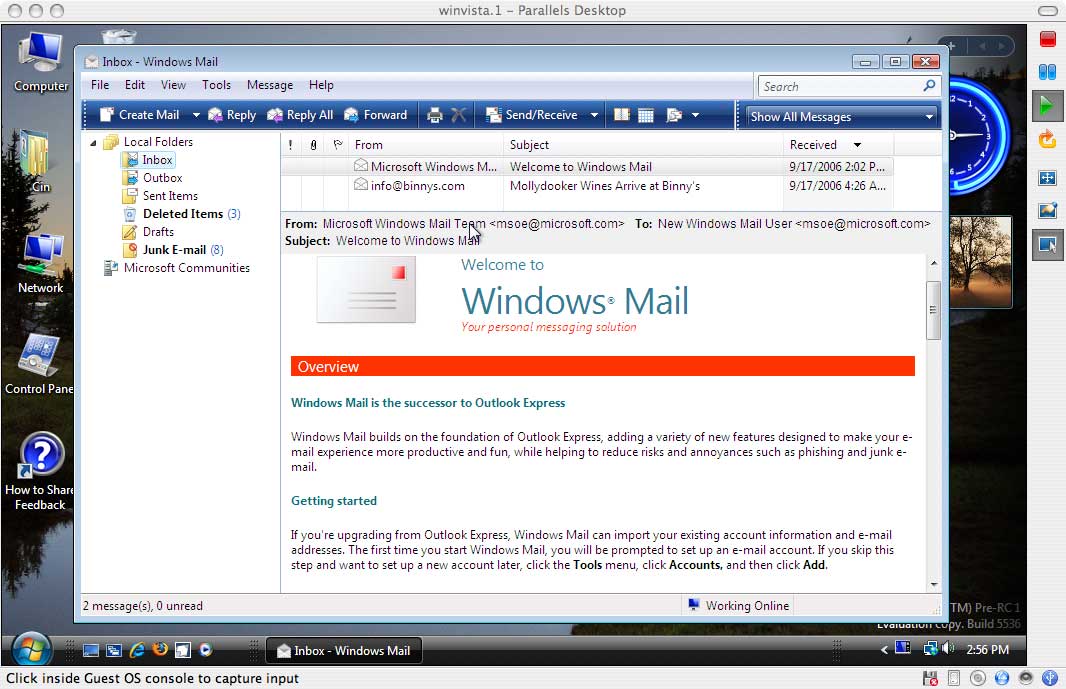The width and height of the screenshot is (1066, 689).
Task: Click the Windows Start orb
Action: point(31,650)
